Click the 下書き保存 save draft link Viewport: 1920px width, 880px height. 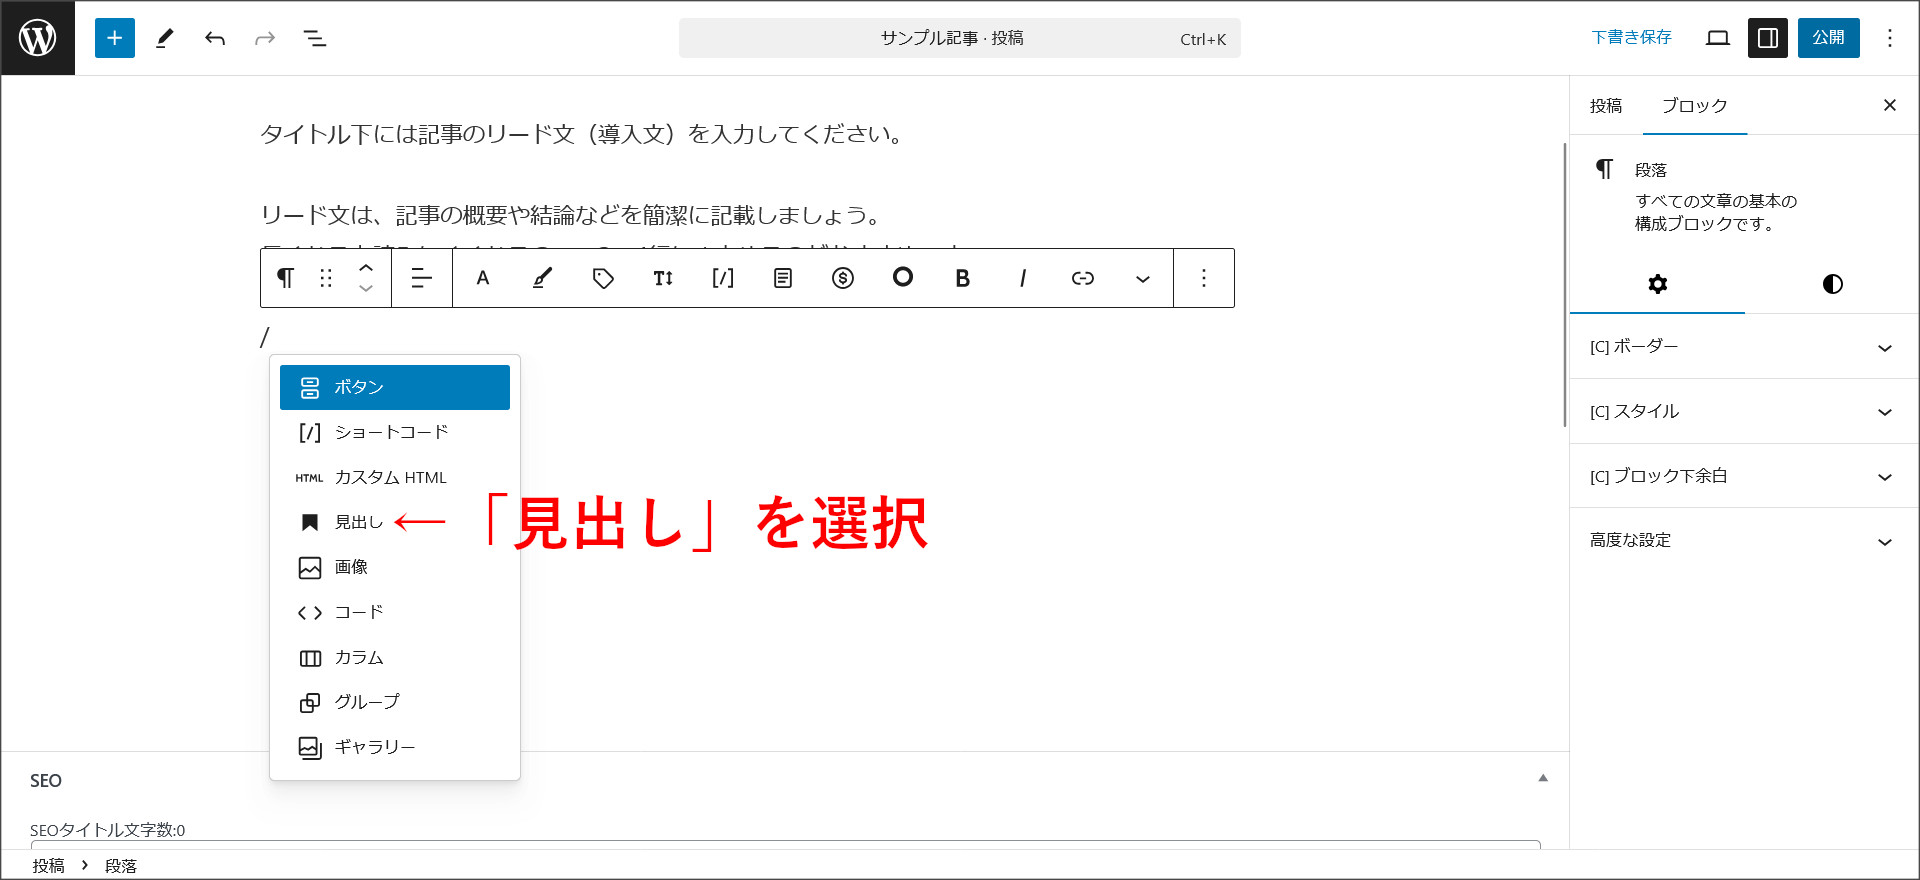(x=1631, y=38)
